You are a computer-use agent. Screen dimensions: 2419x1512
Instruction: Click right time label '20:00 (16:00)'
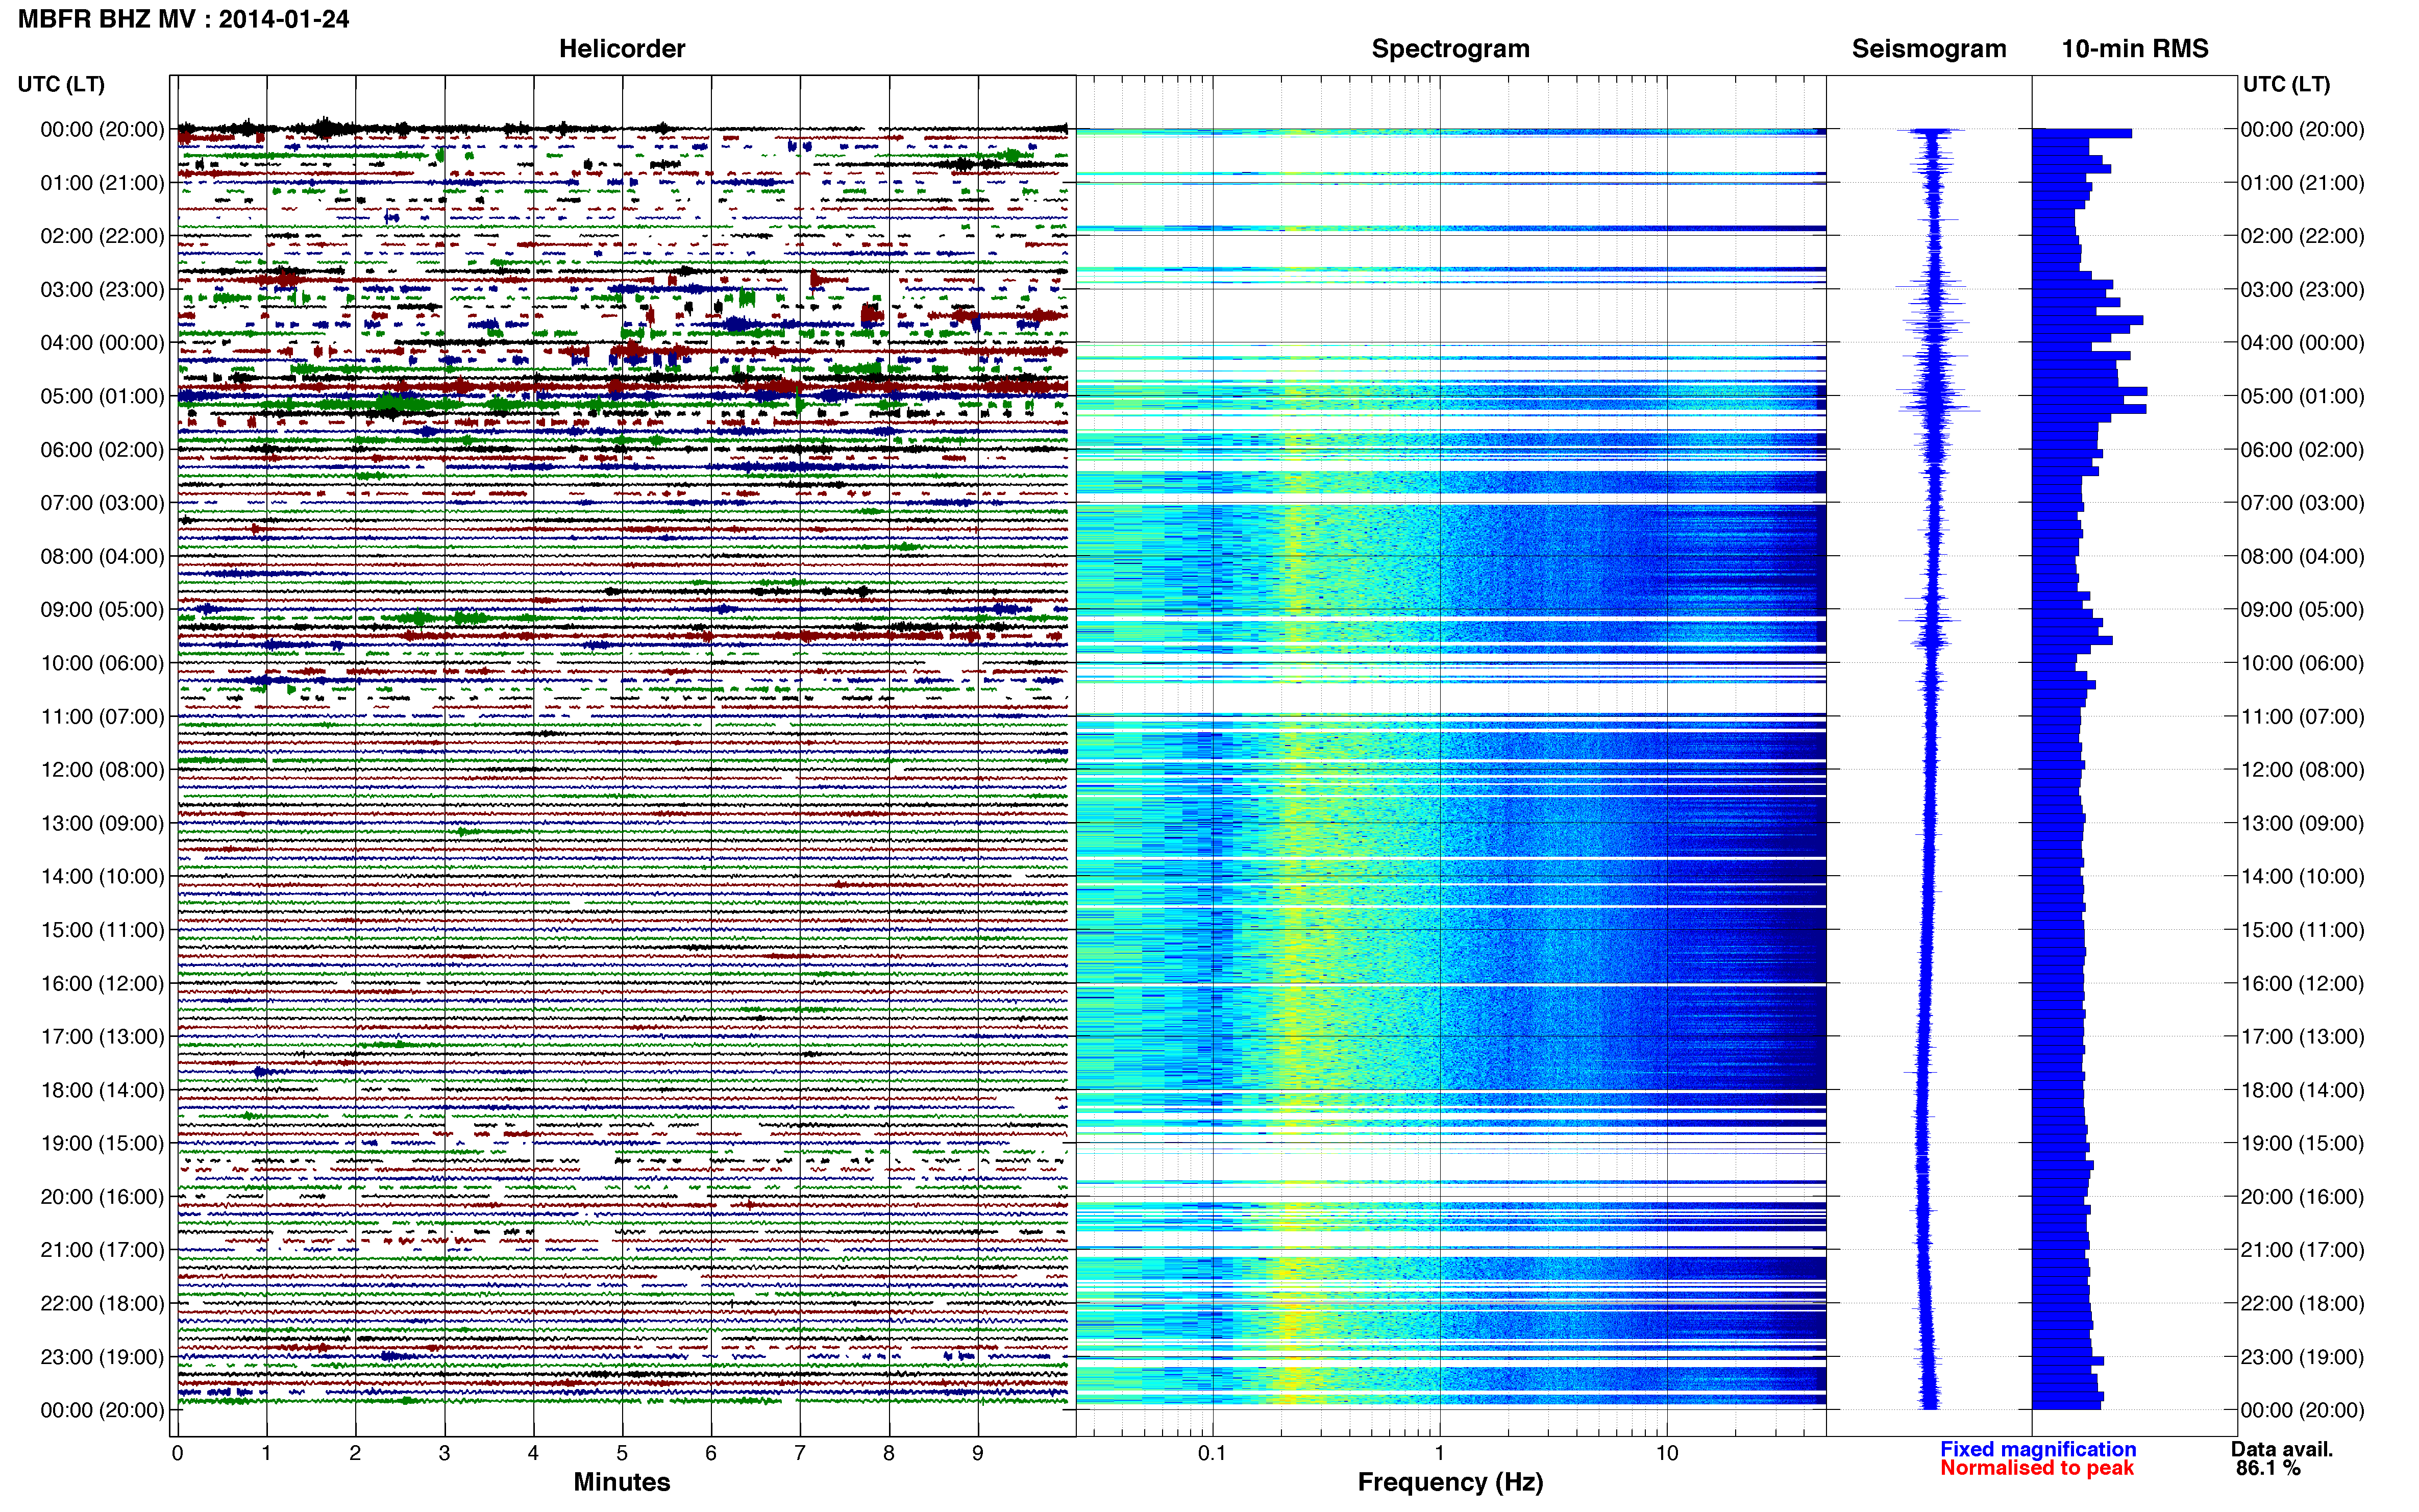[2302, 1197]
